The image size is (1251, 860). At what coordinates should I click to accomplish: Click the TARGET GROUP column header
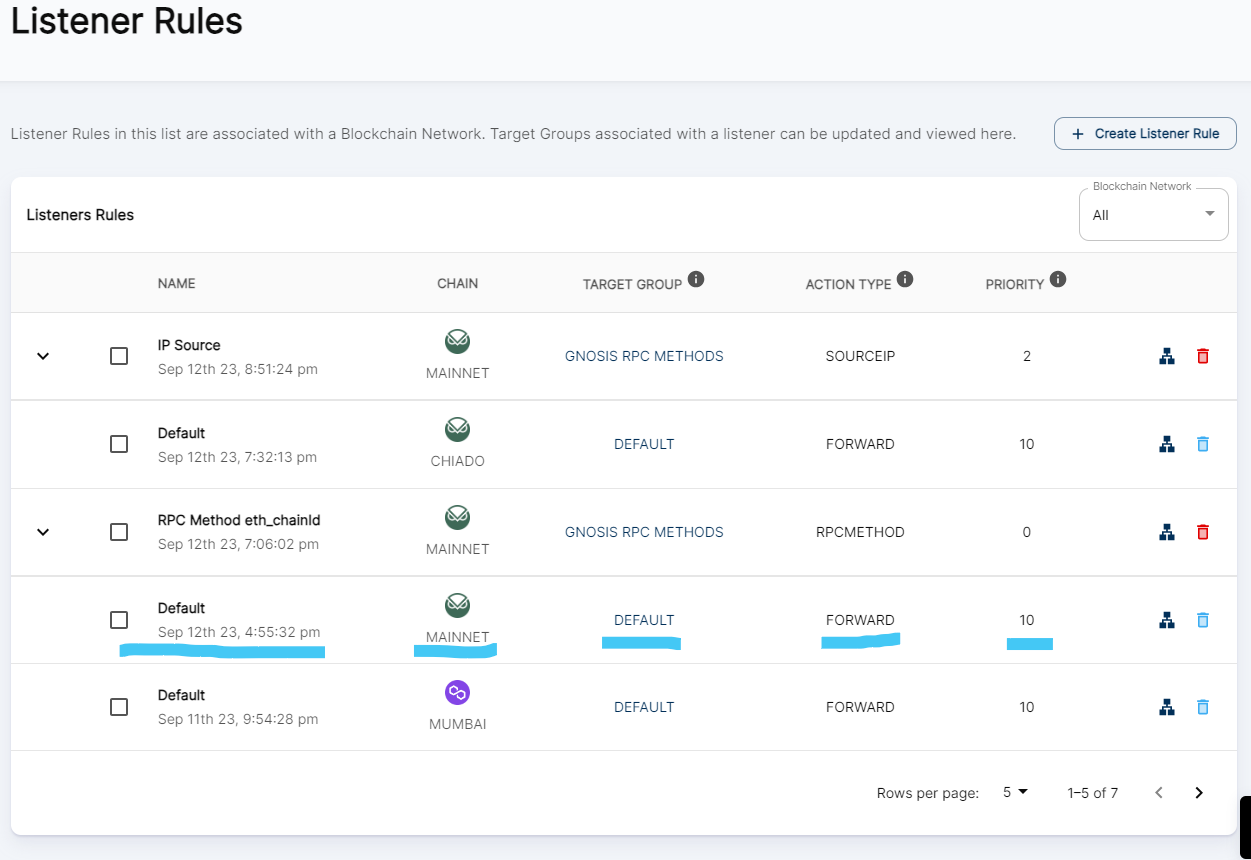click(x=632, y=284)
